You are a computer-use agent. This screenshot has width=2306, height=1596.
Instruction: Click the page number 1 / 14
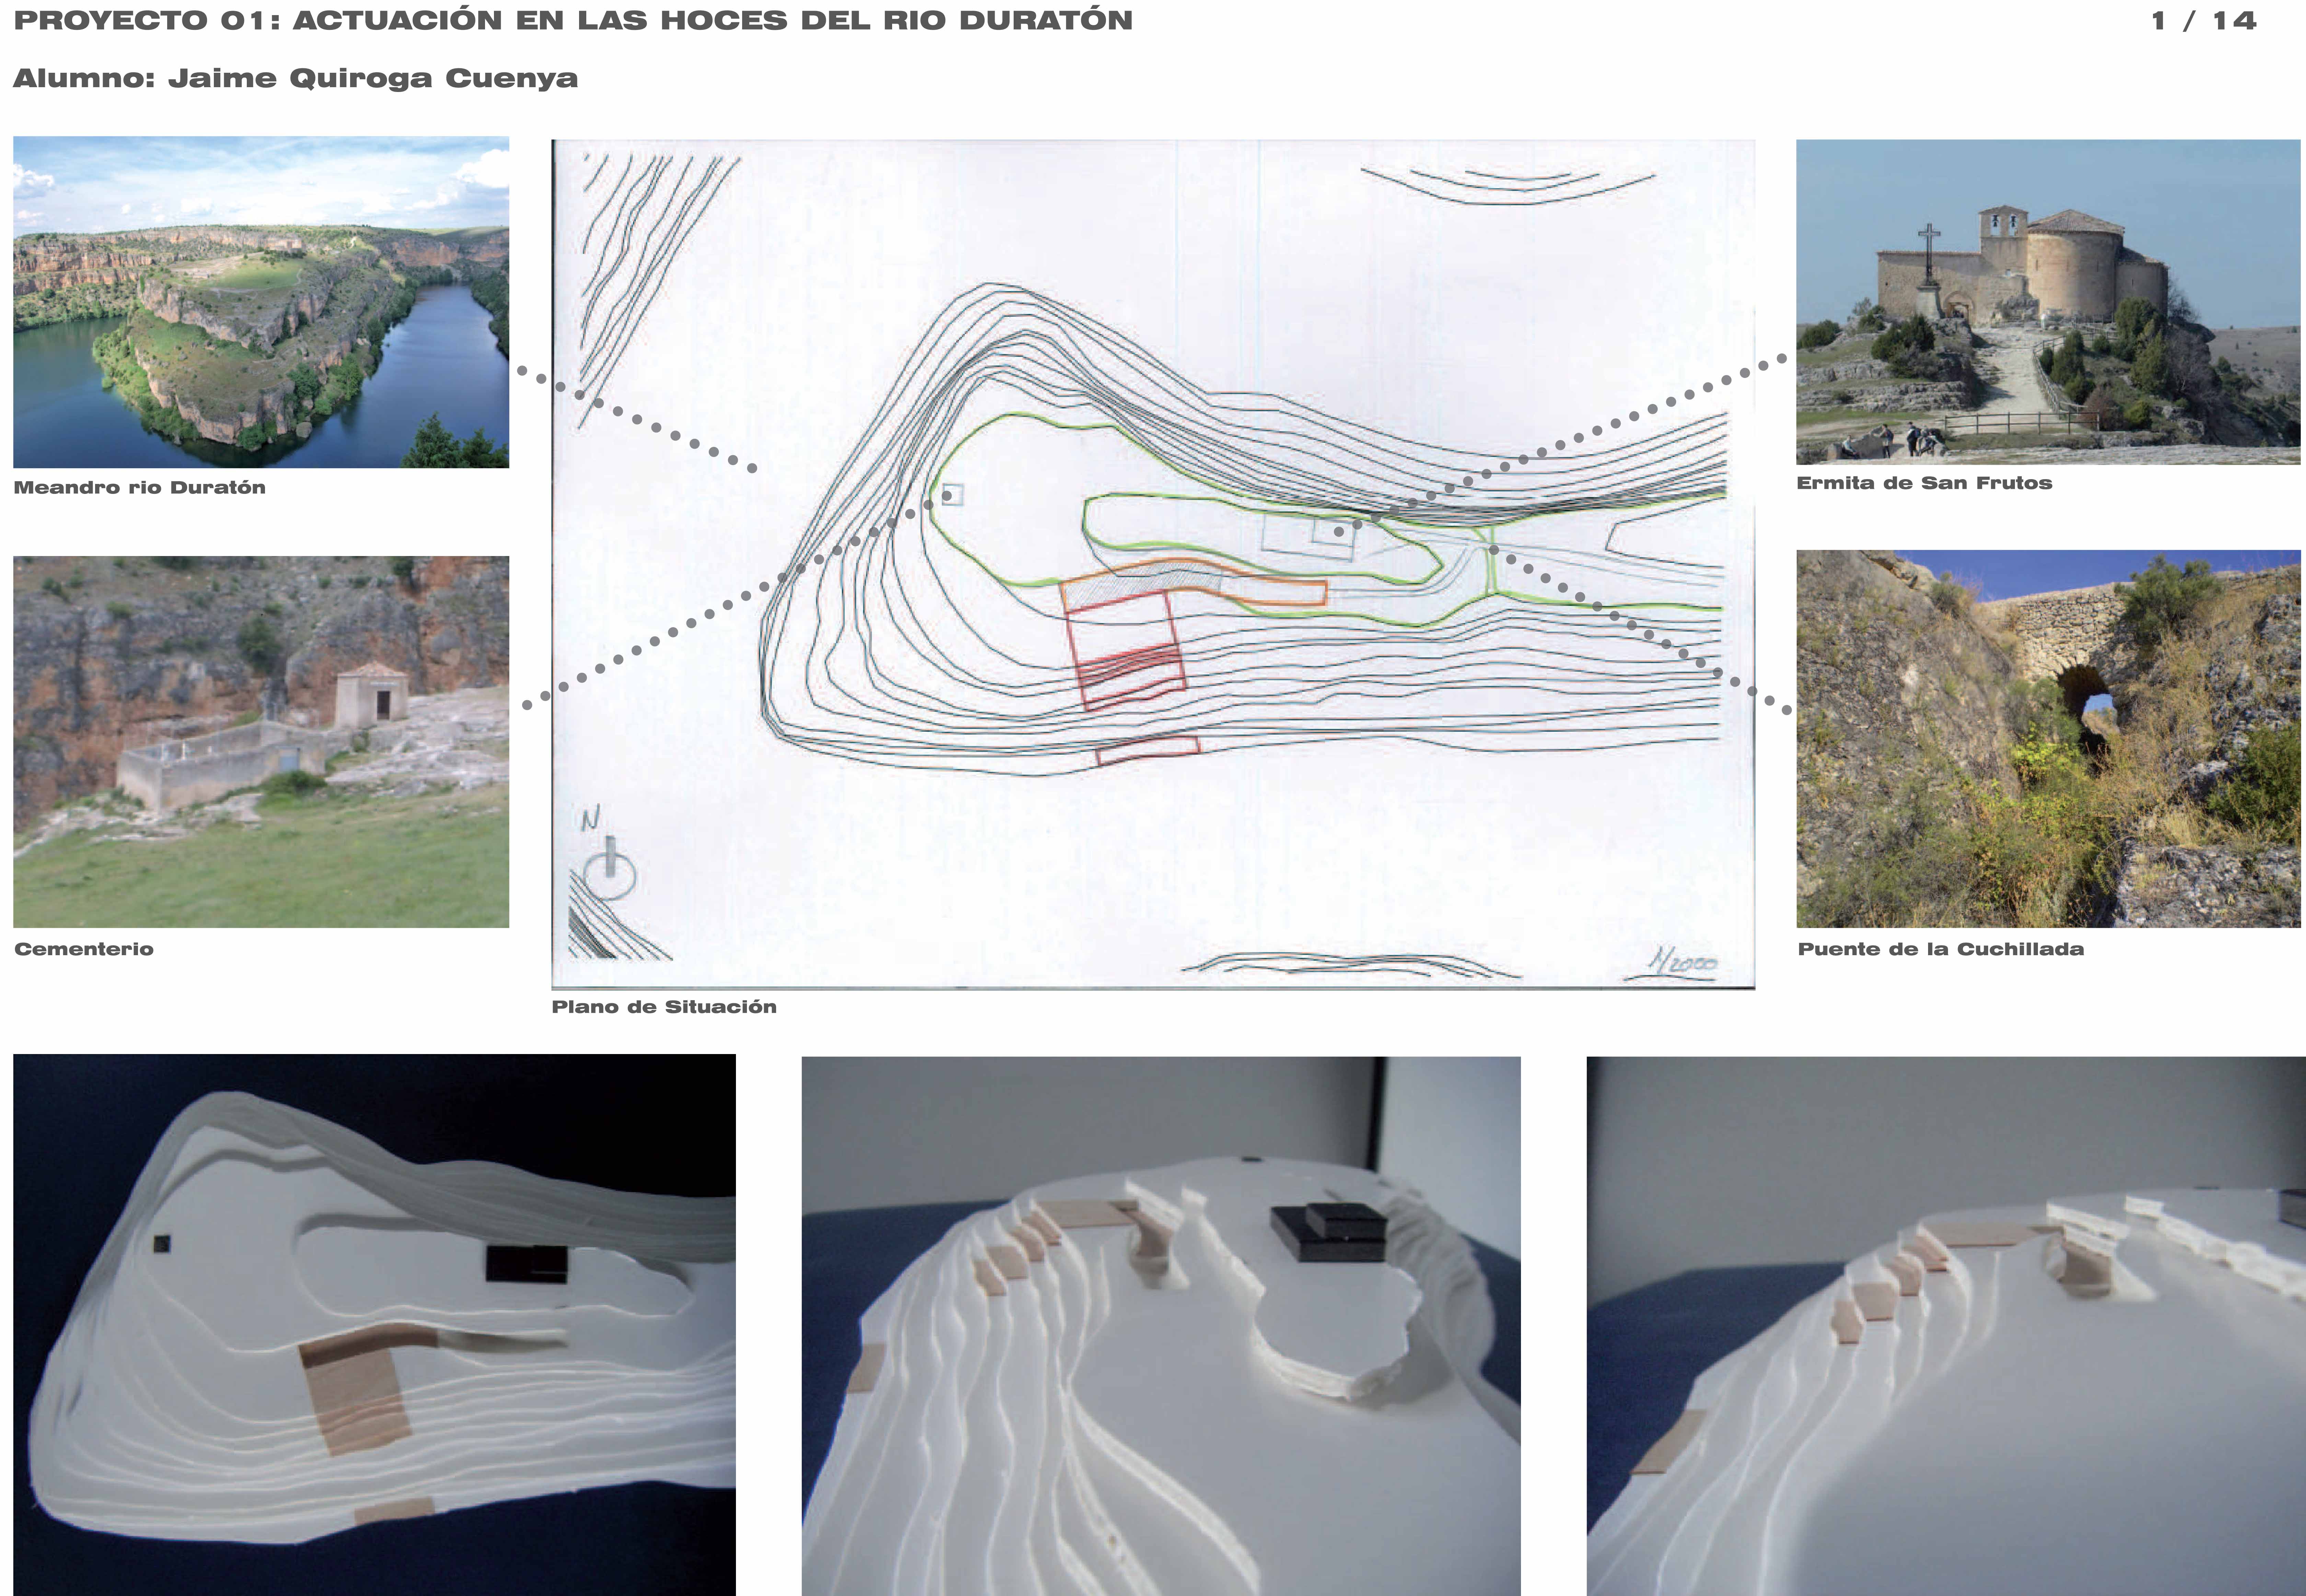(x=2203, y=21)
